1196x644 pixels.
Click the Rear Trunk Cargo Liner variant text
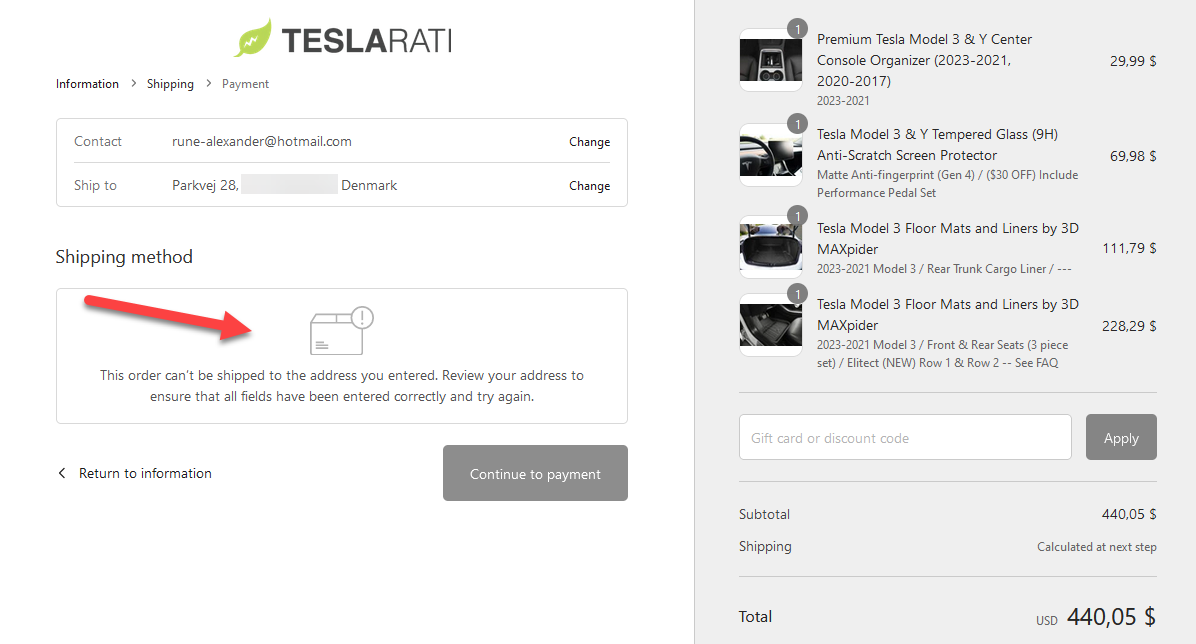pyautogui.click(x=944, y=269)
